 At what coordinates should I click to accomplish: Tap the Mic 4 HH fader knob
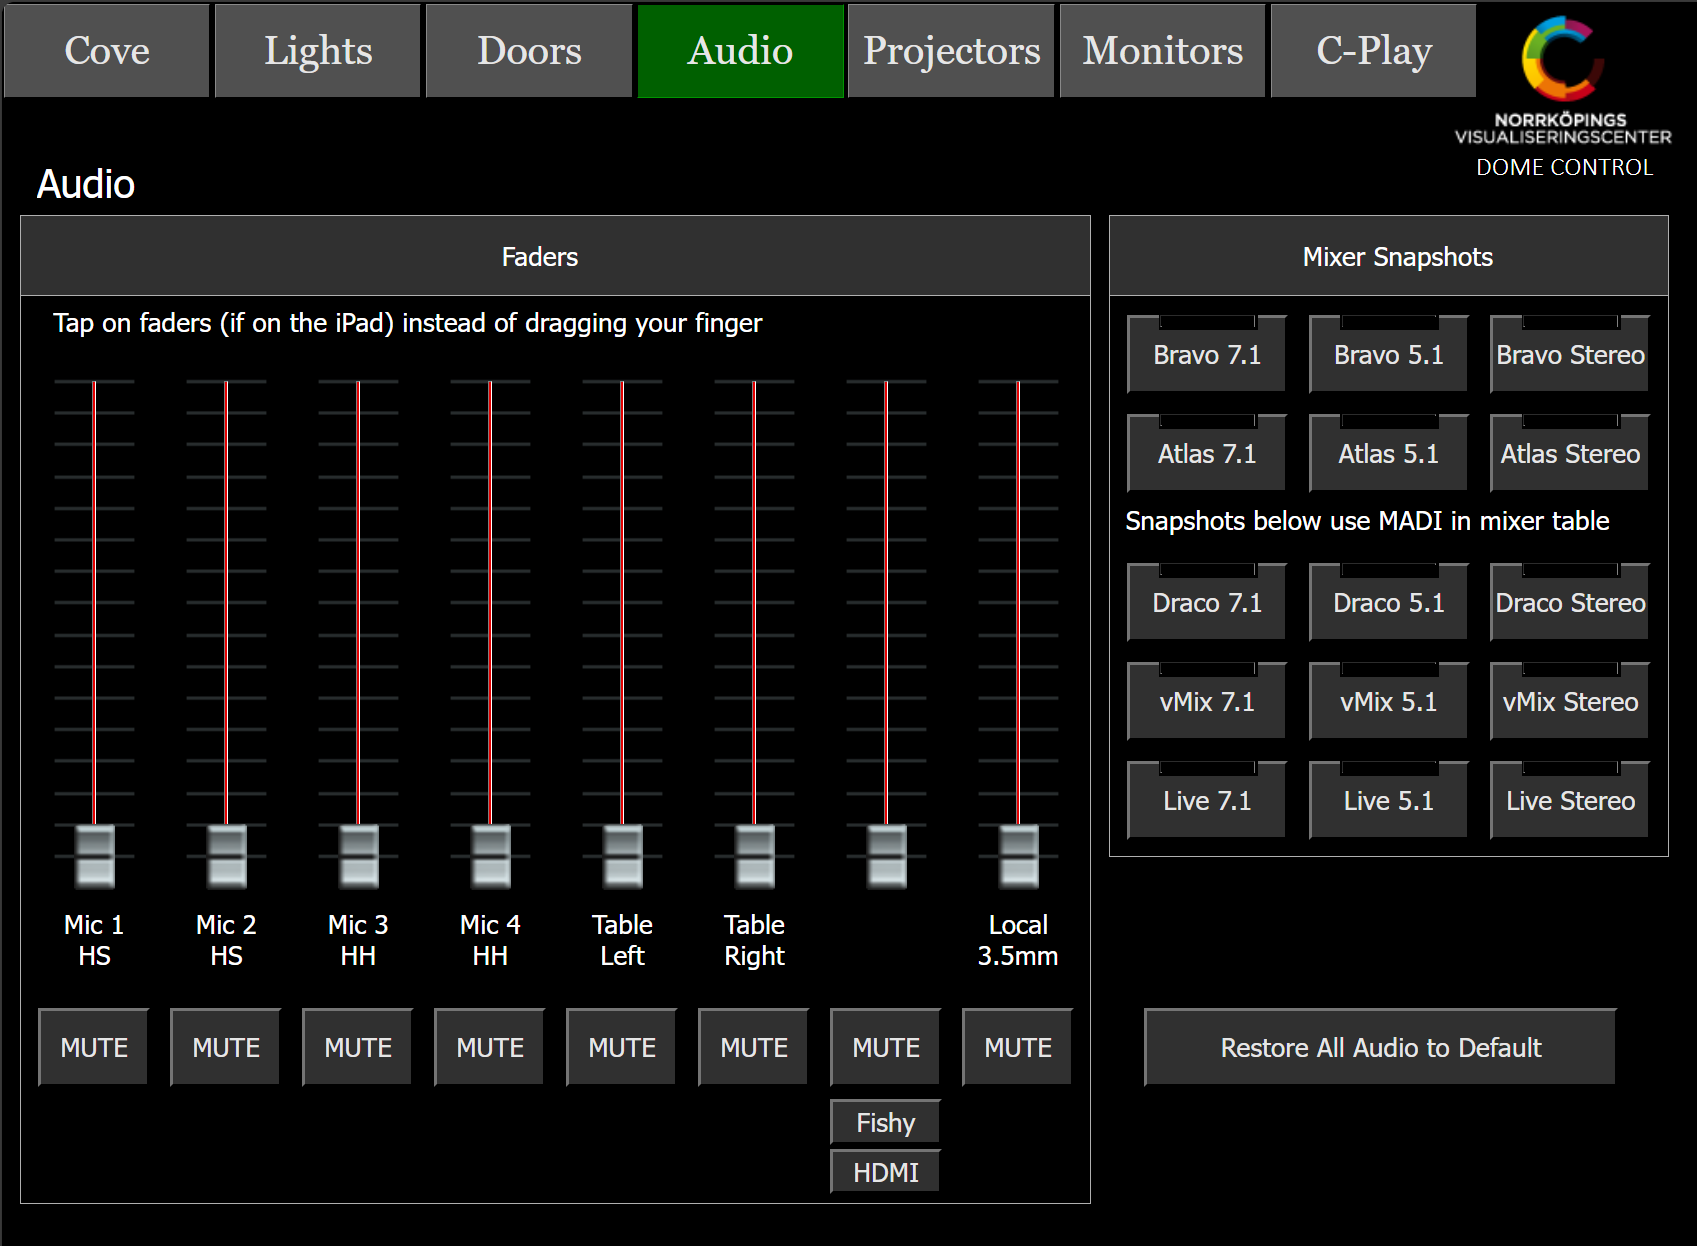tap(491, 856)
